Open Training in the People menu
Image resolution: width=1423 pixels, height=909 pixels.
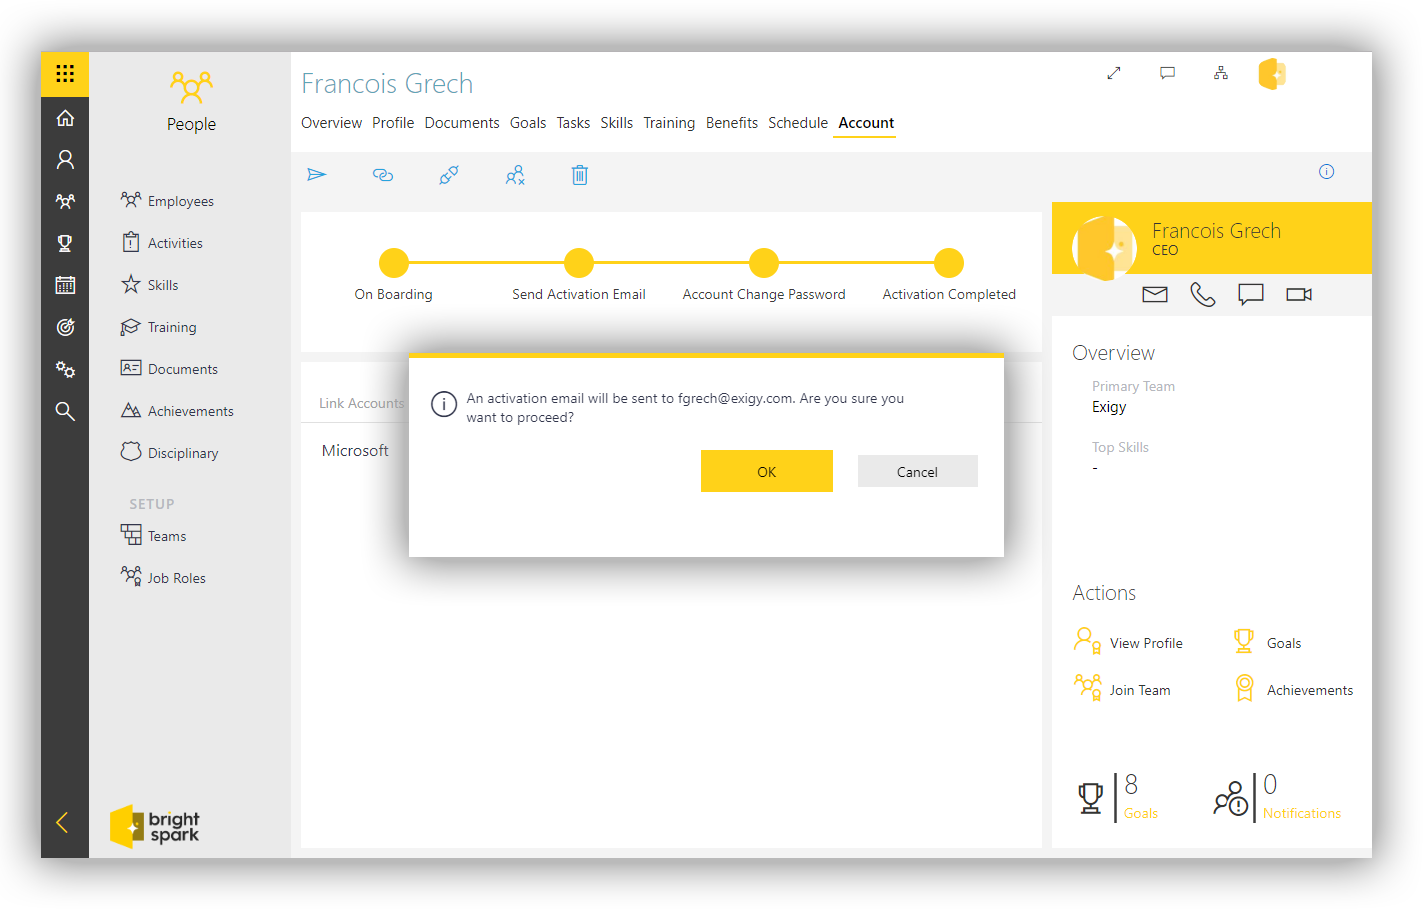click(159, 327)
